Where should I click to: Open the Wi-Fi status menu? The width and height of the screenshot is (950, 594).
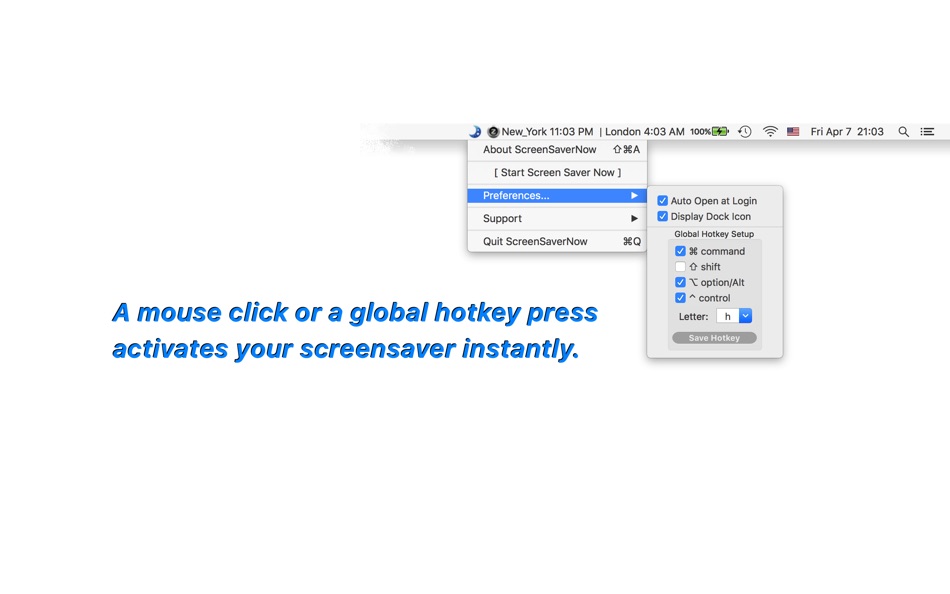770,132
